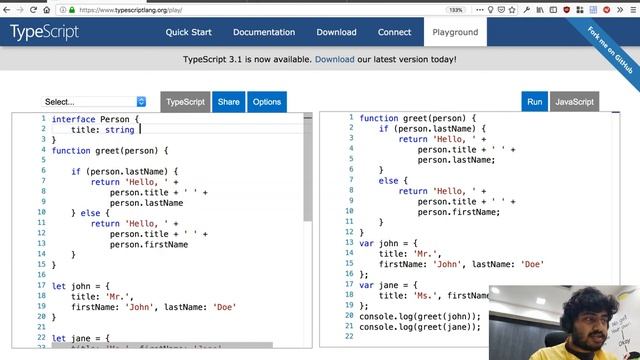Click the webcam video overlay

(x=564, y=322)
